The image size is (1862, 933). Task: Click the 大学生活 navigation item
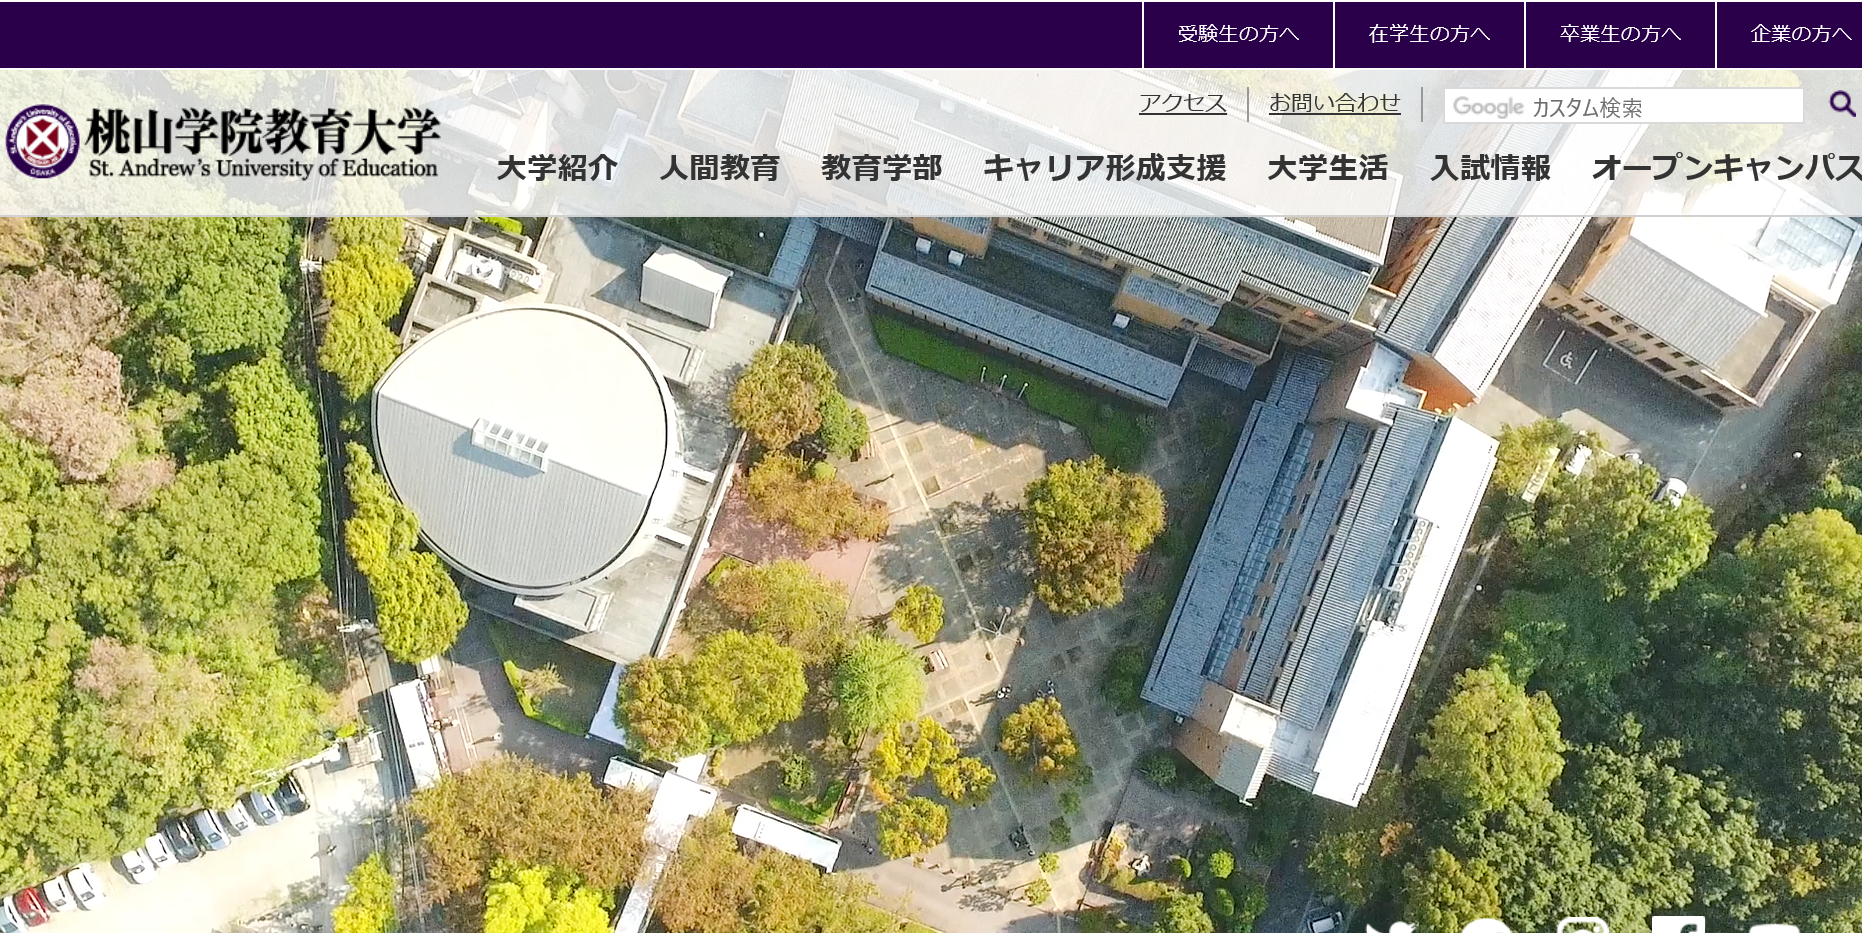click(x=1328, y=168)
